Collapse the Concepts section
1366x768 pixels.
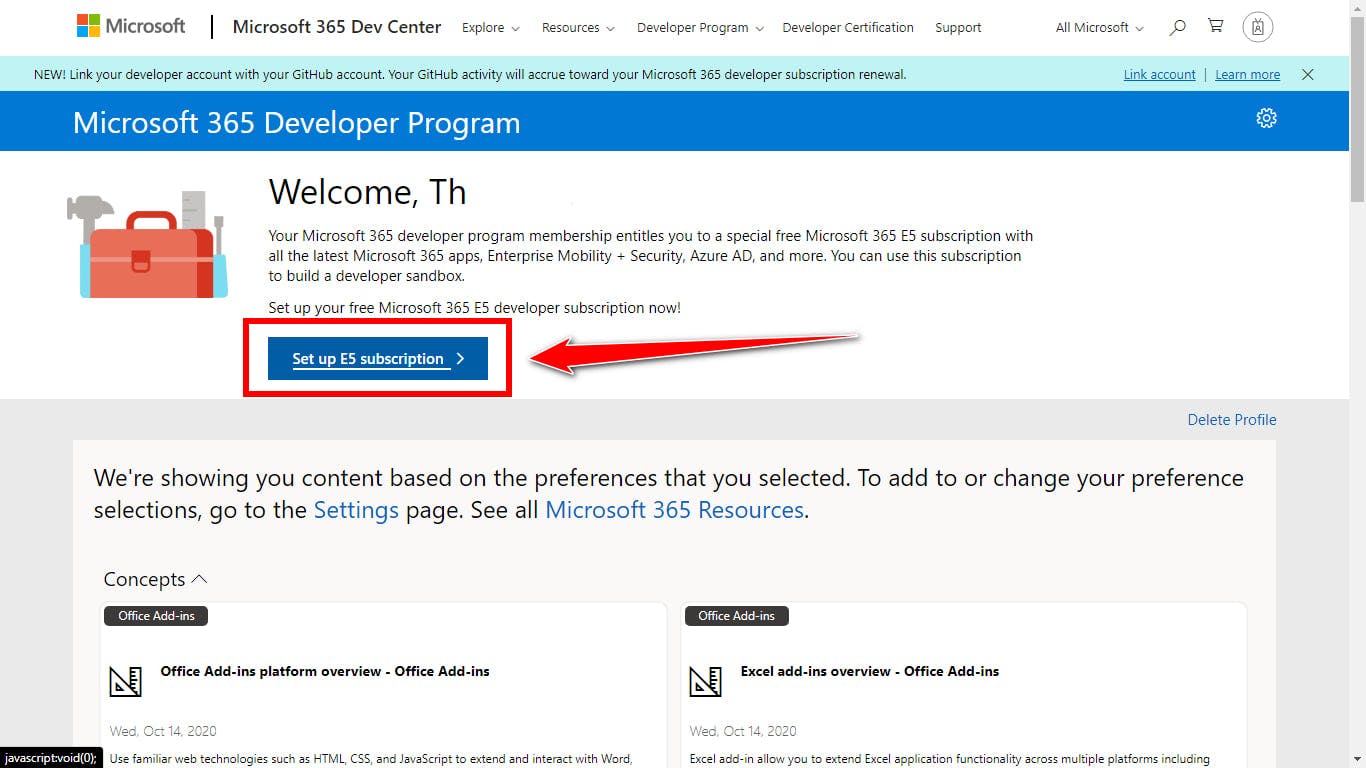pos(155,579)
